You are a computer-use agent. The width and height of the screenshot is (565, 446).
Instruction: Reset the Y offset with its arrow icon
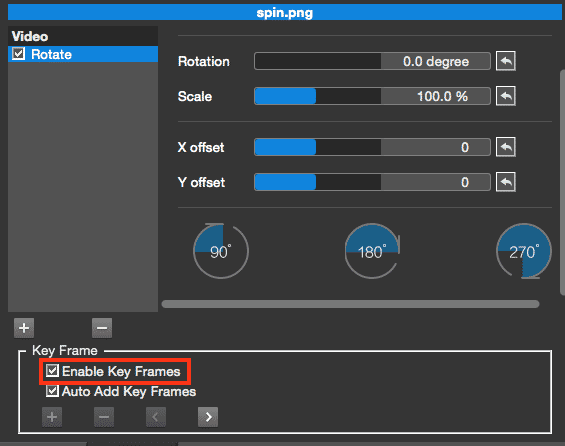tap(506, 182)
